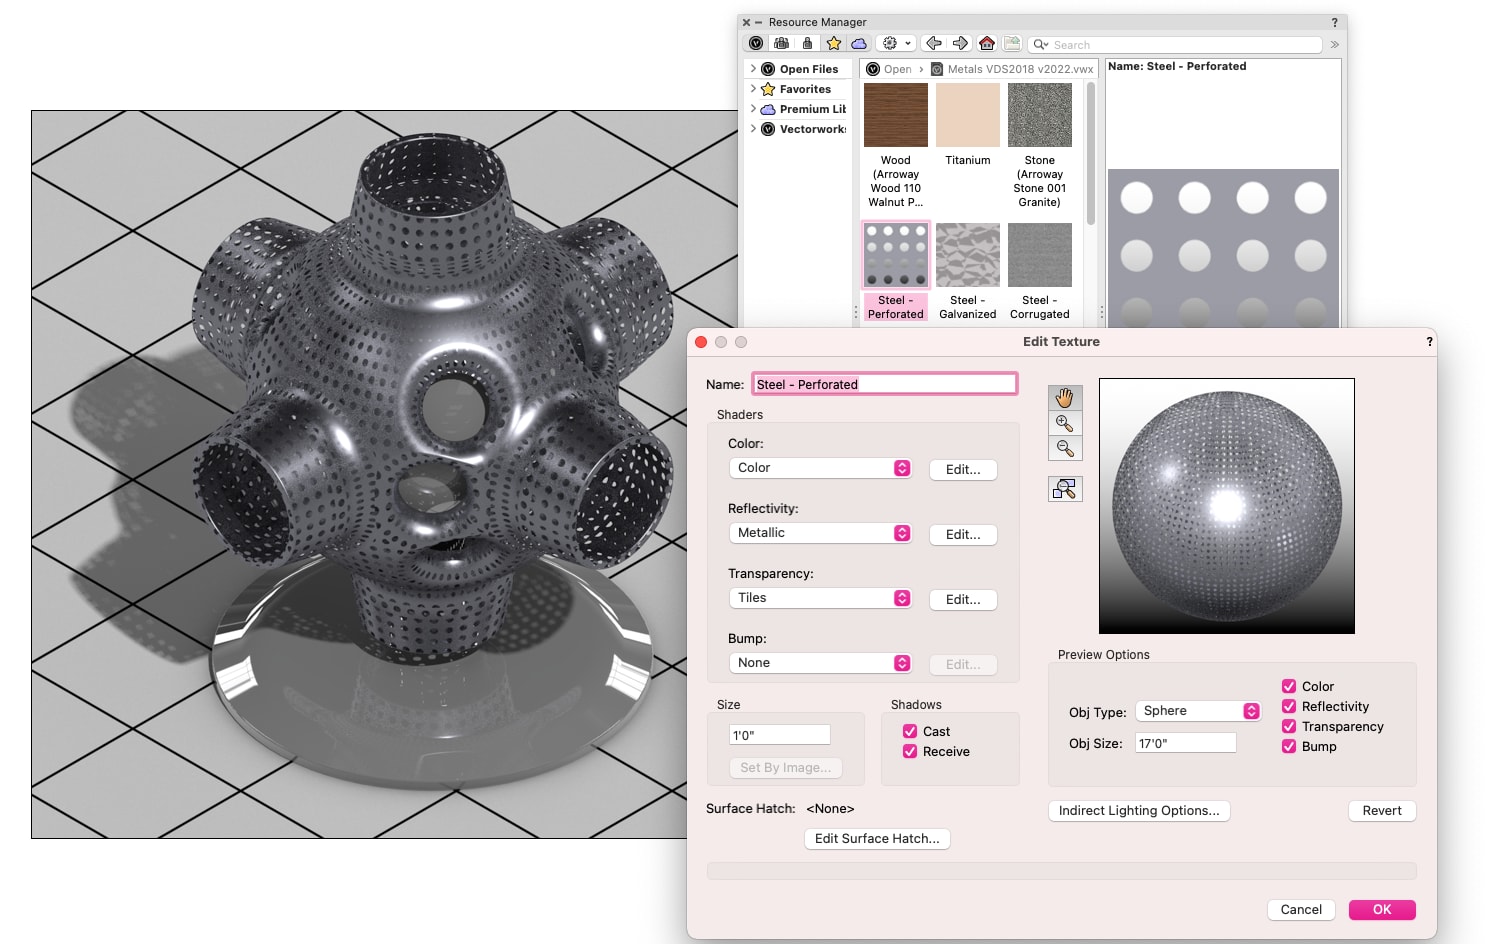
Task: Click the Indirect Lighting Options button
Action: pyautogui.click(x=1138, y=811)
